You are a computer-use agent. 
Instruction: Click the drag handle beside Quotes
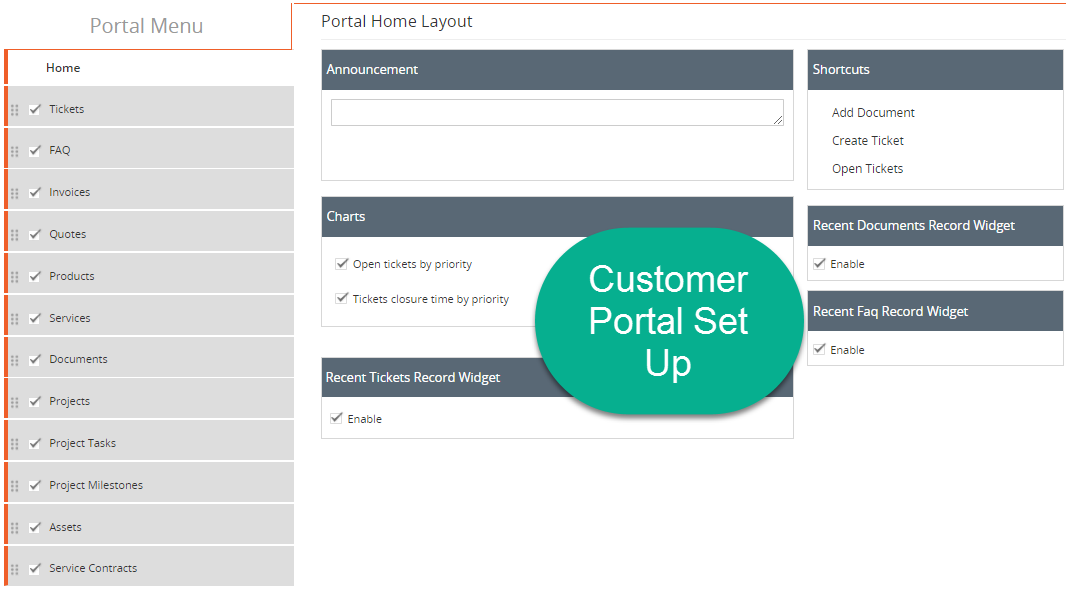pyautogui.click(x=14, y=235)
